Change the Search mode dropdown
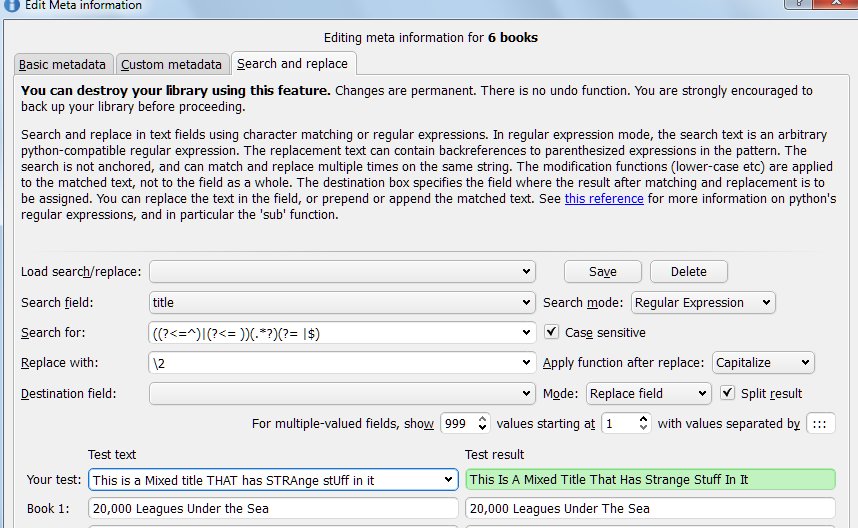The image size is (858, 528). pyautogui.click(x=702, y=302)
